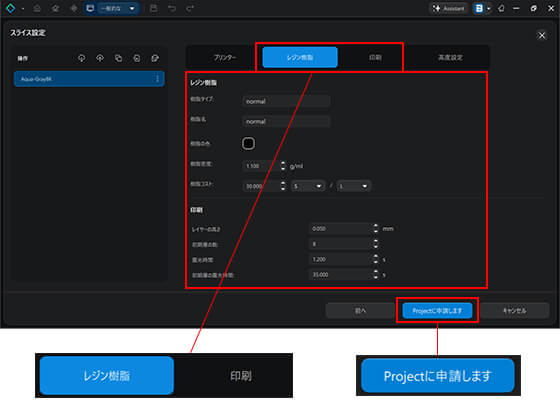Open the Assistant panel button
Image resolution: width=560 pixels, height=420 pixels.
coord(449,8)
